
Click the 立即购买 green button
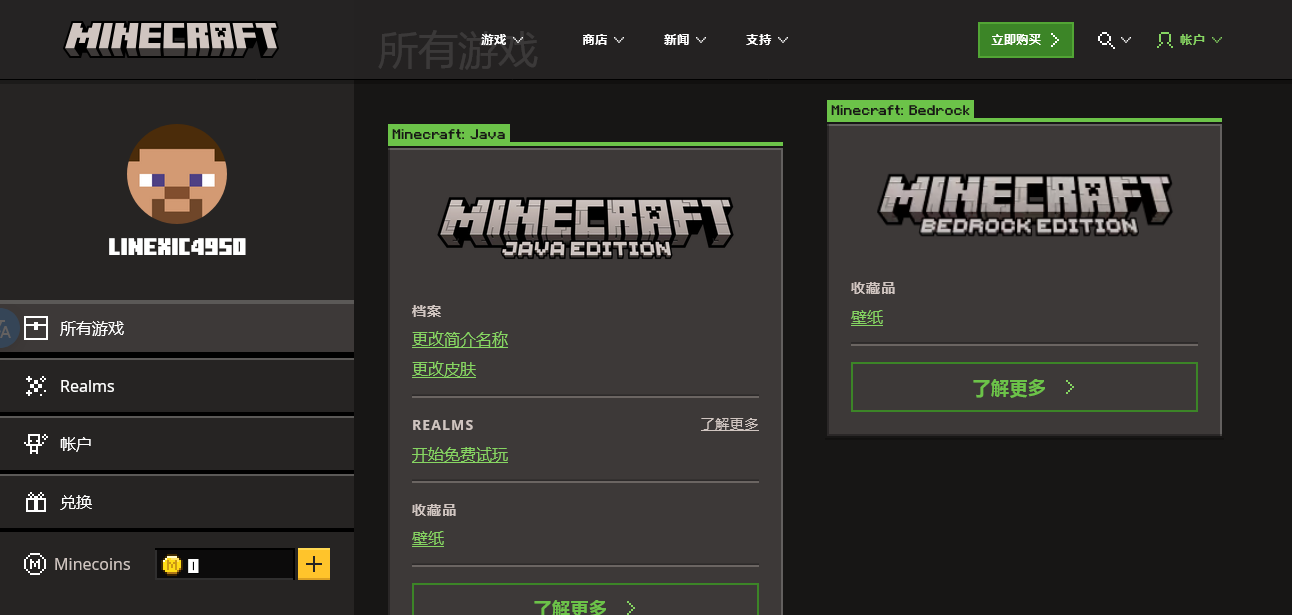click(1025, 40)
